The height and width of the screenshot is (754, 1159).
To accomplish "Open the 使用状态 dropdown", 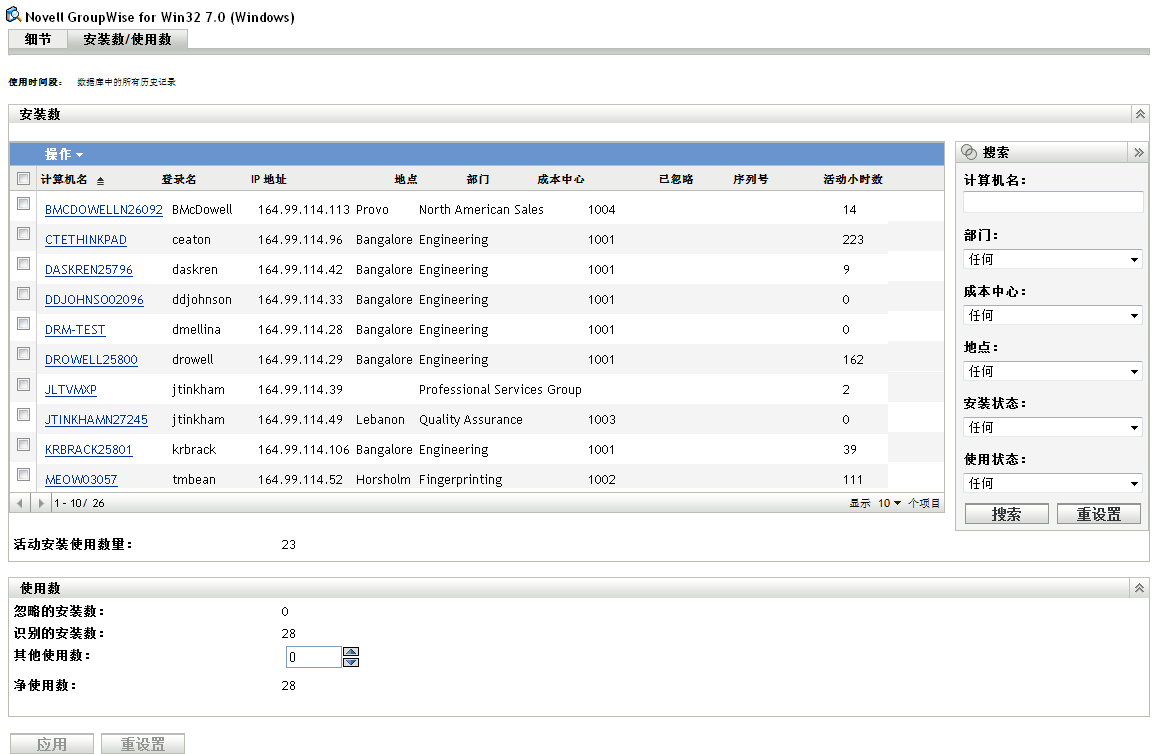I will [x=1053, y=483].
